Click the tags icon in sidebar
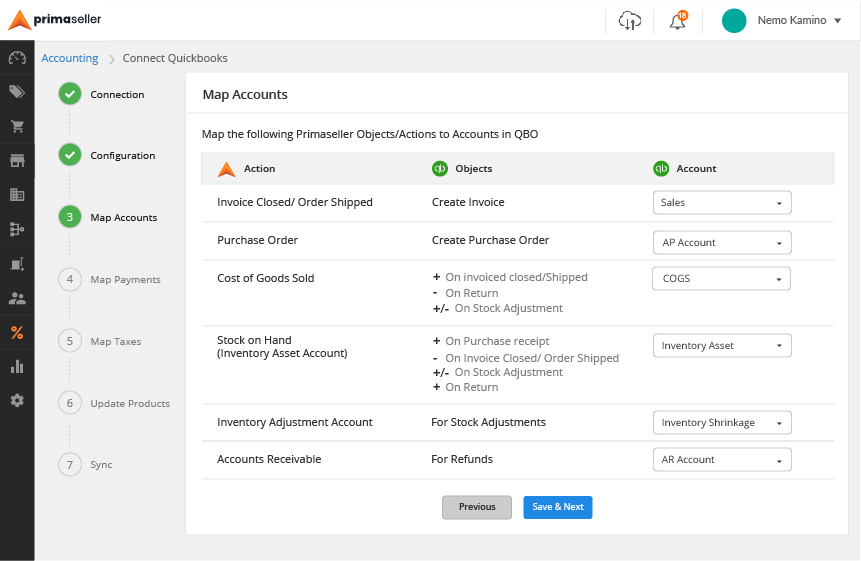This screenshot has width=861, height=561. point(17,92)
